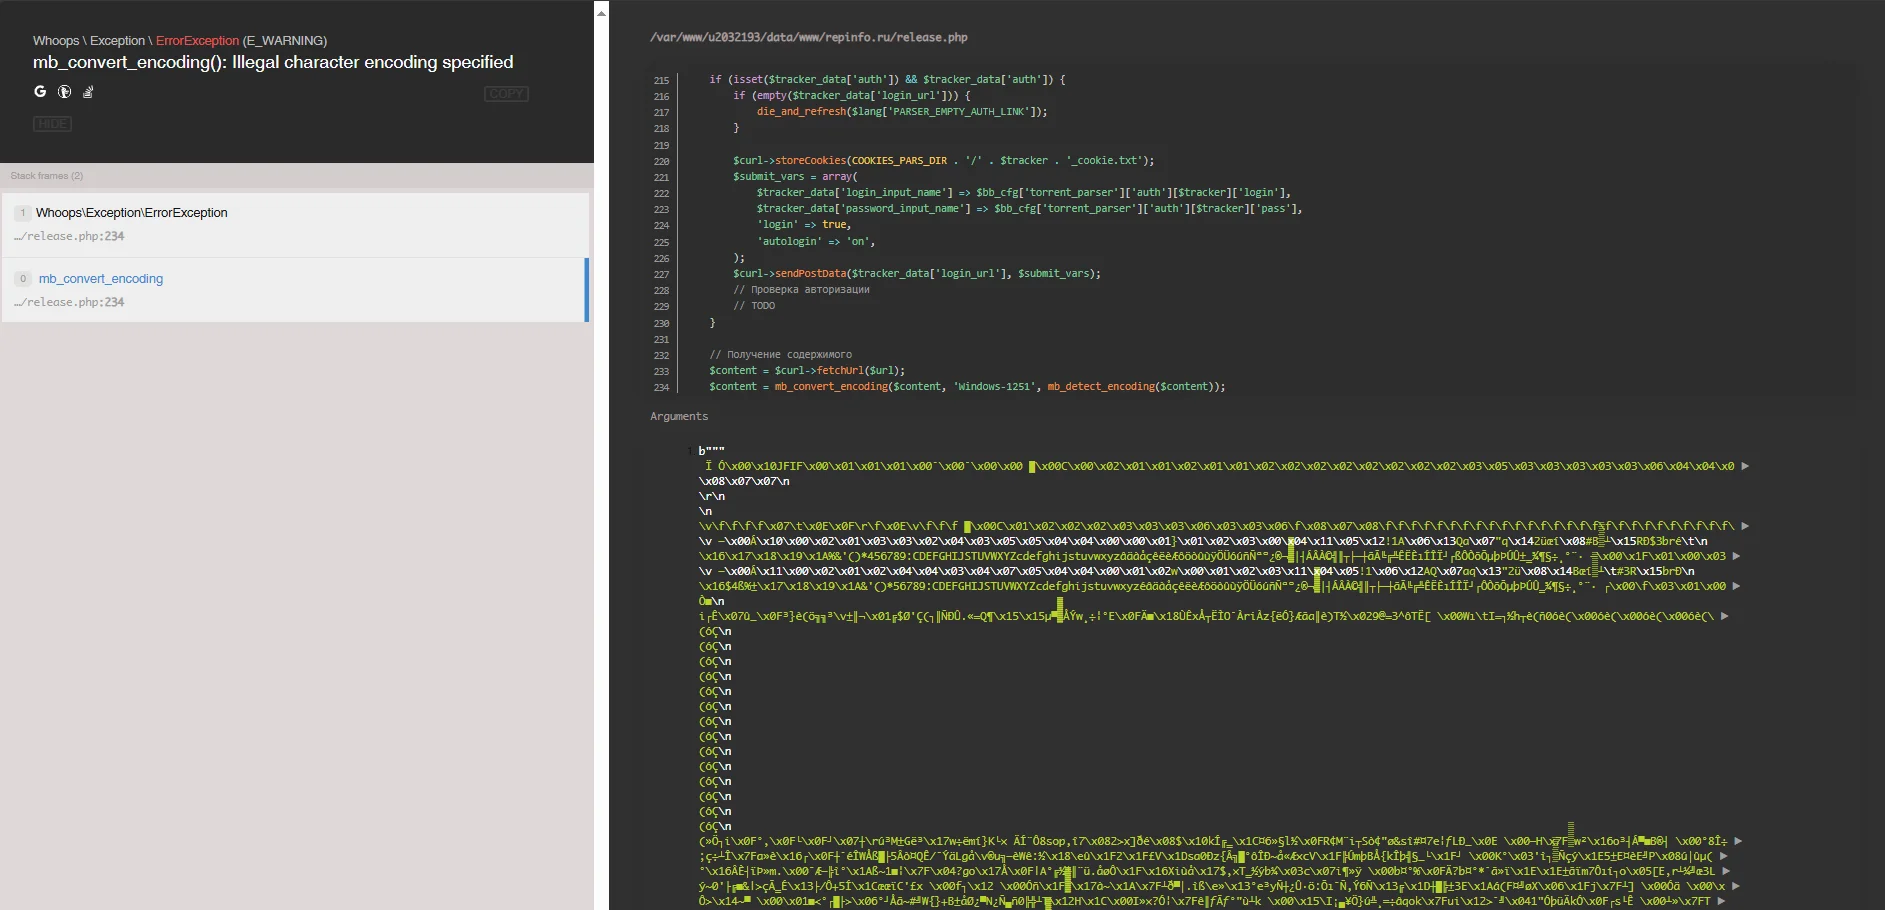
Task: Expand the argument line starting with JFIF
Action: 1745,466
